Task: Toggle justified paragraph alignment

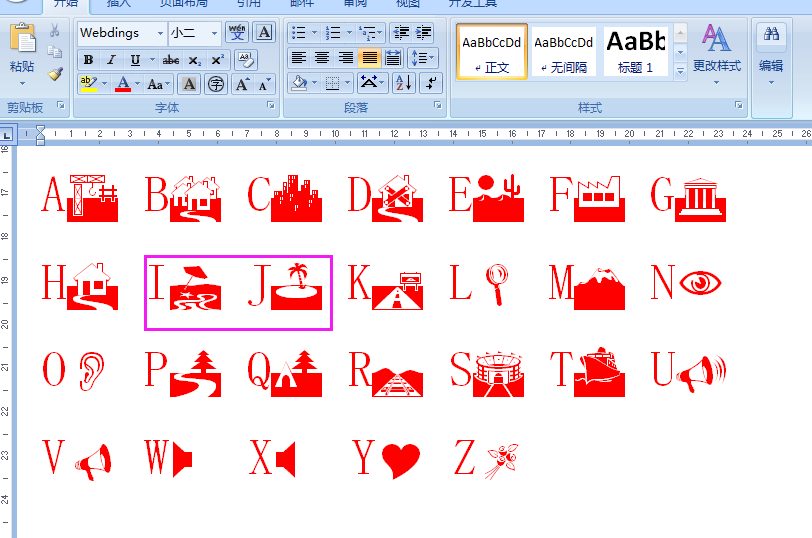Action: (x=370, y=57)
